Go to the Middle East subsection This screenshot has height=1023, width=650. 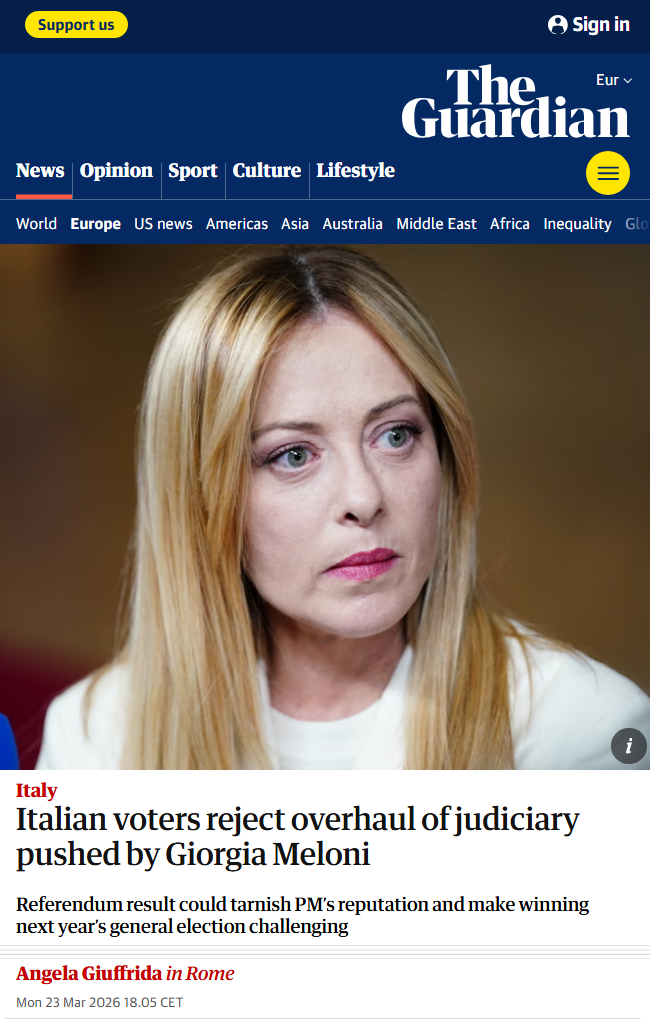coord(437,224)
